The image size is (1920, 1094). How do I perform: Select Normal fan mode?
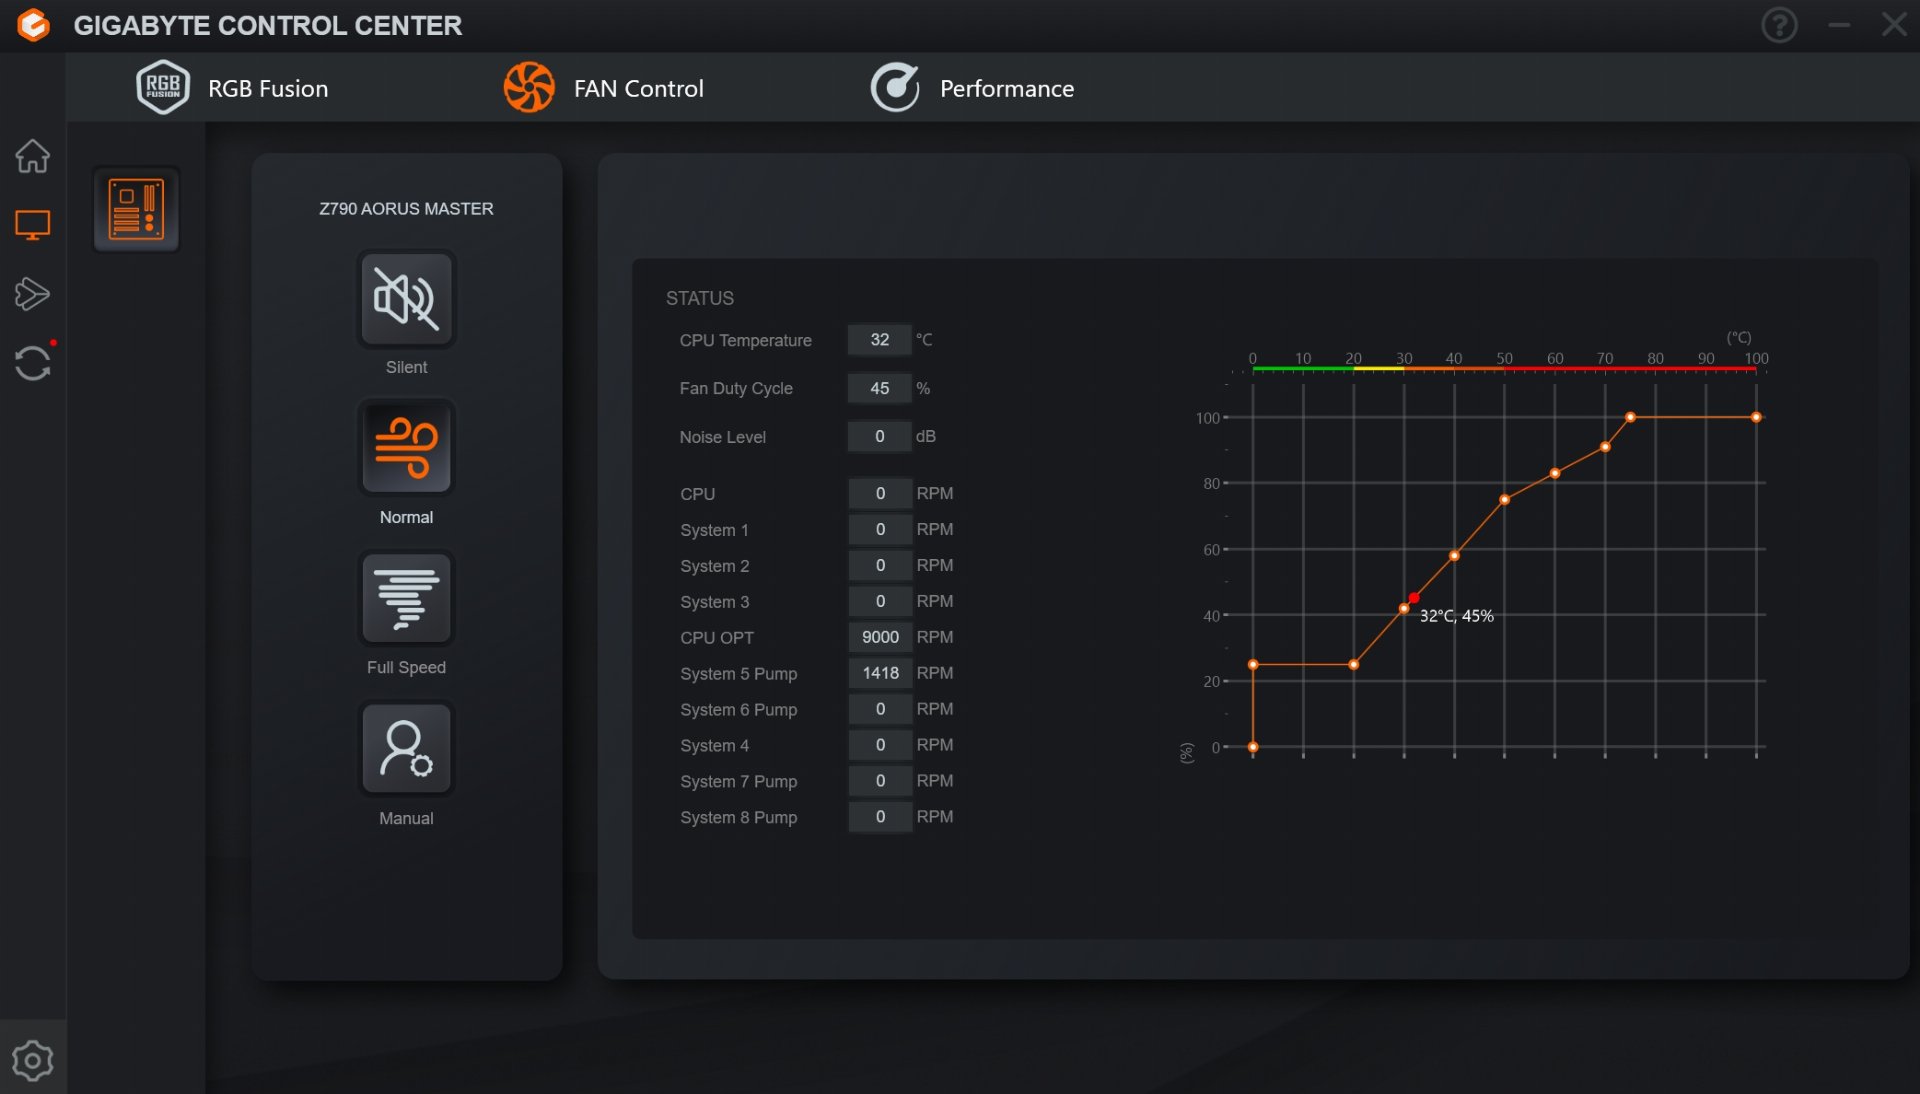click(406, 448)
